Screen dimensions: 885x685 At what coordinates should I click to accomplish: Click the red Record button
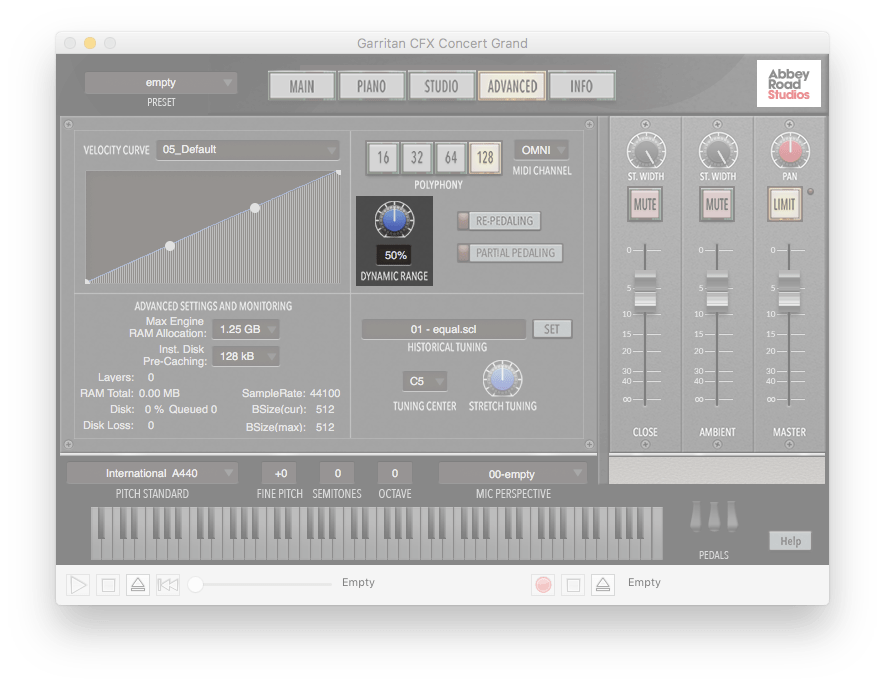pyautogui.click(x=543, y=585)
